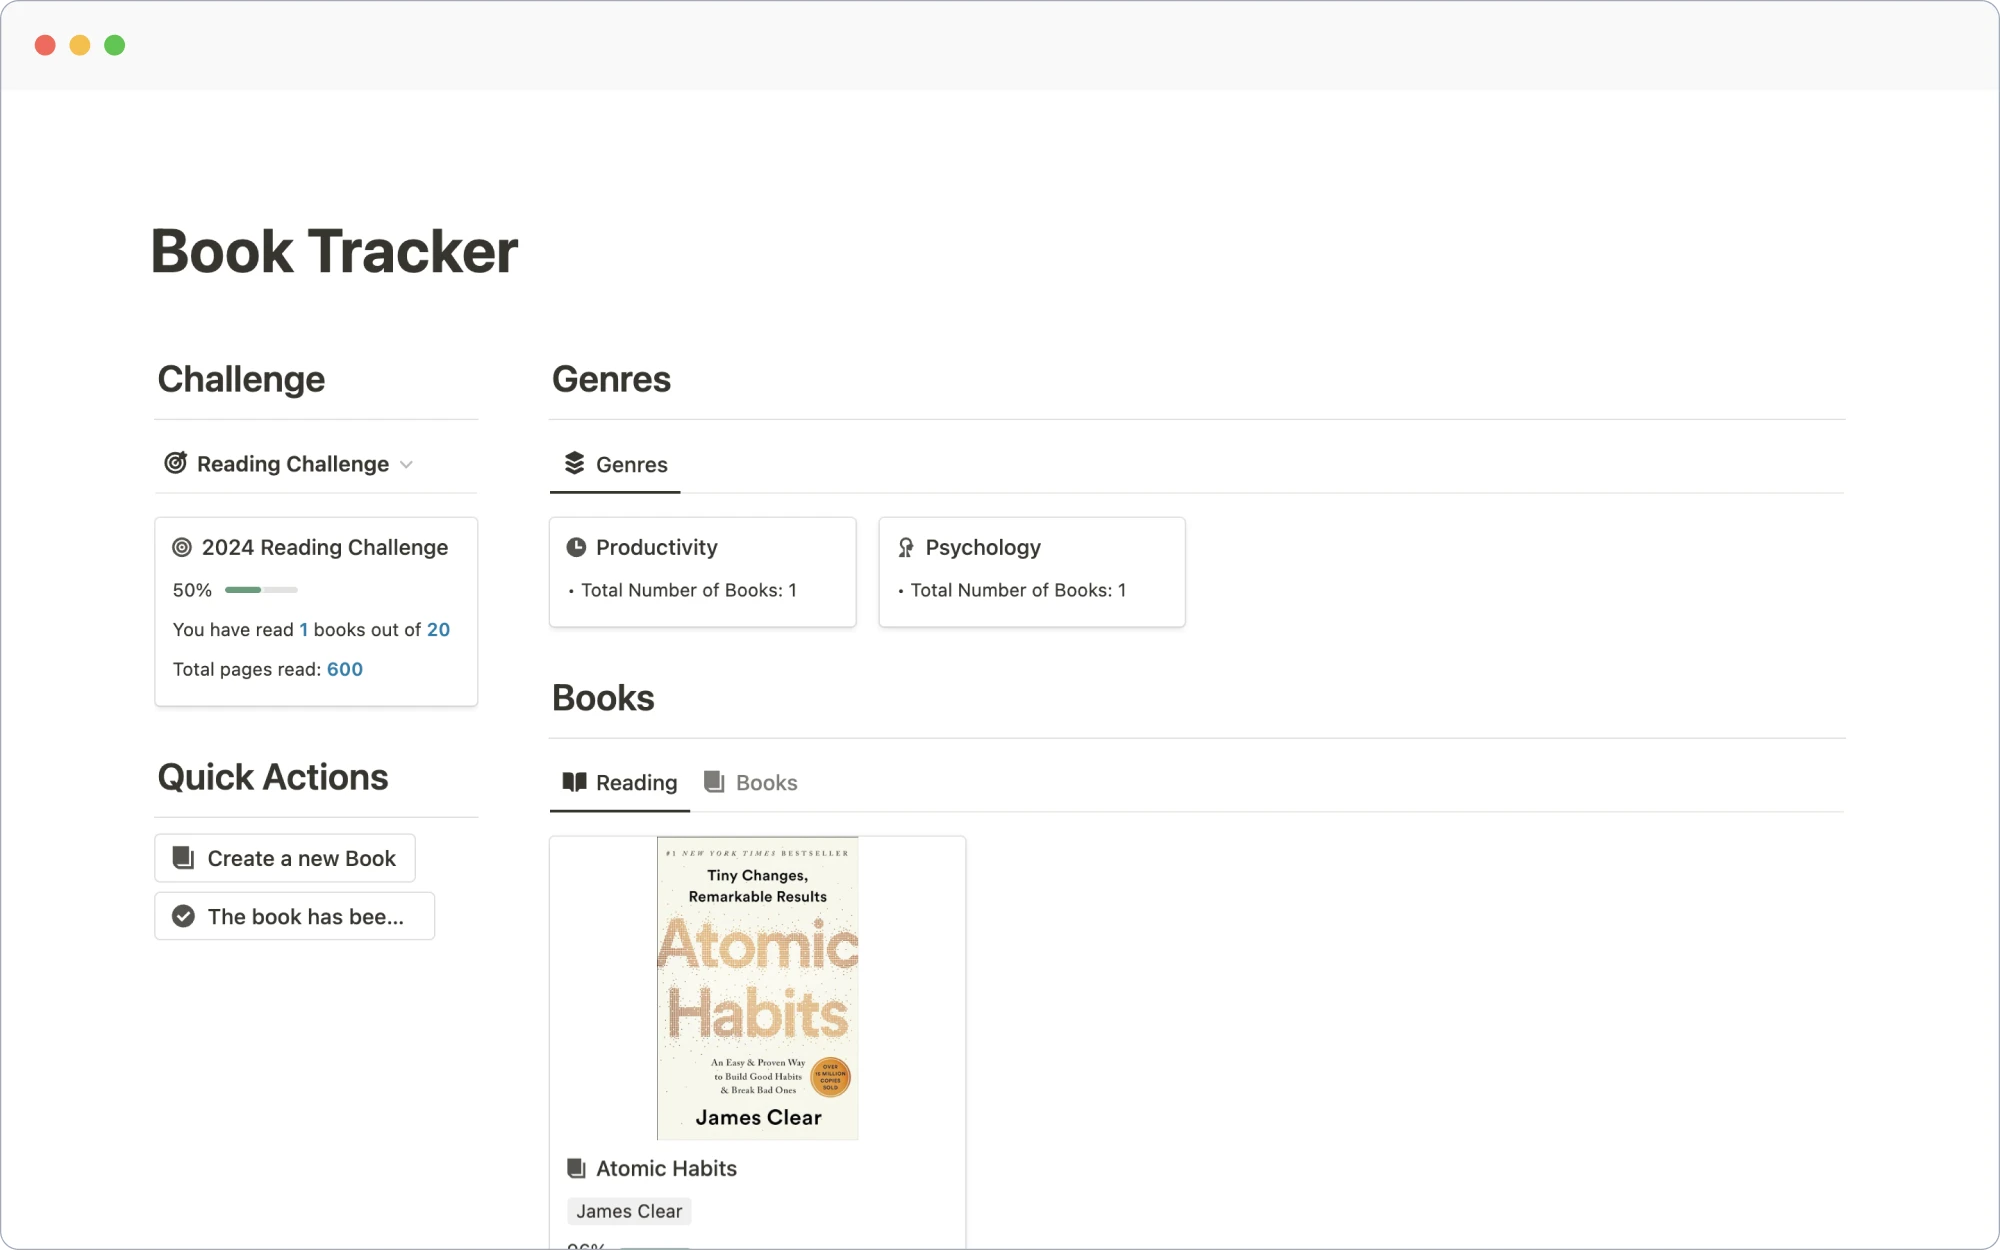Viewport: 2000px width, 1250px height.
Task: Click the Books tab stack icon
Action: (x=716, y=782)
